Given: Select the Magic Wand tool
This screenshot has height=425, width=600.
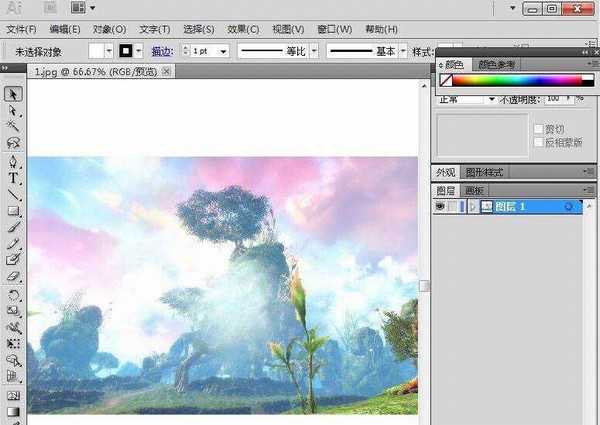Looking at the screenshot, I should click(x=14, y=126).
